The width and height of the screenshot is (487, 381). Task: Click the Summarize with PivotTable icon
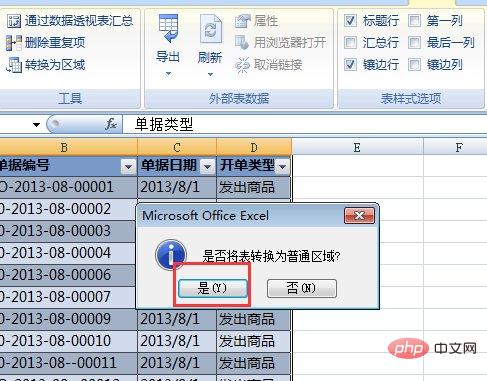pyautogui.click(x=14, y=21)
